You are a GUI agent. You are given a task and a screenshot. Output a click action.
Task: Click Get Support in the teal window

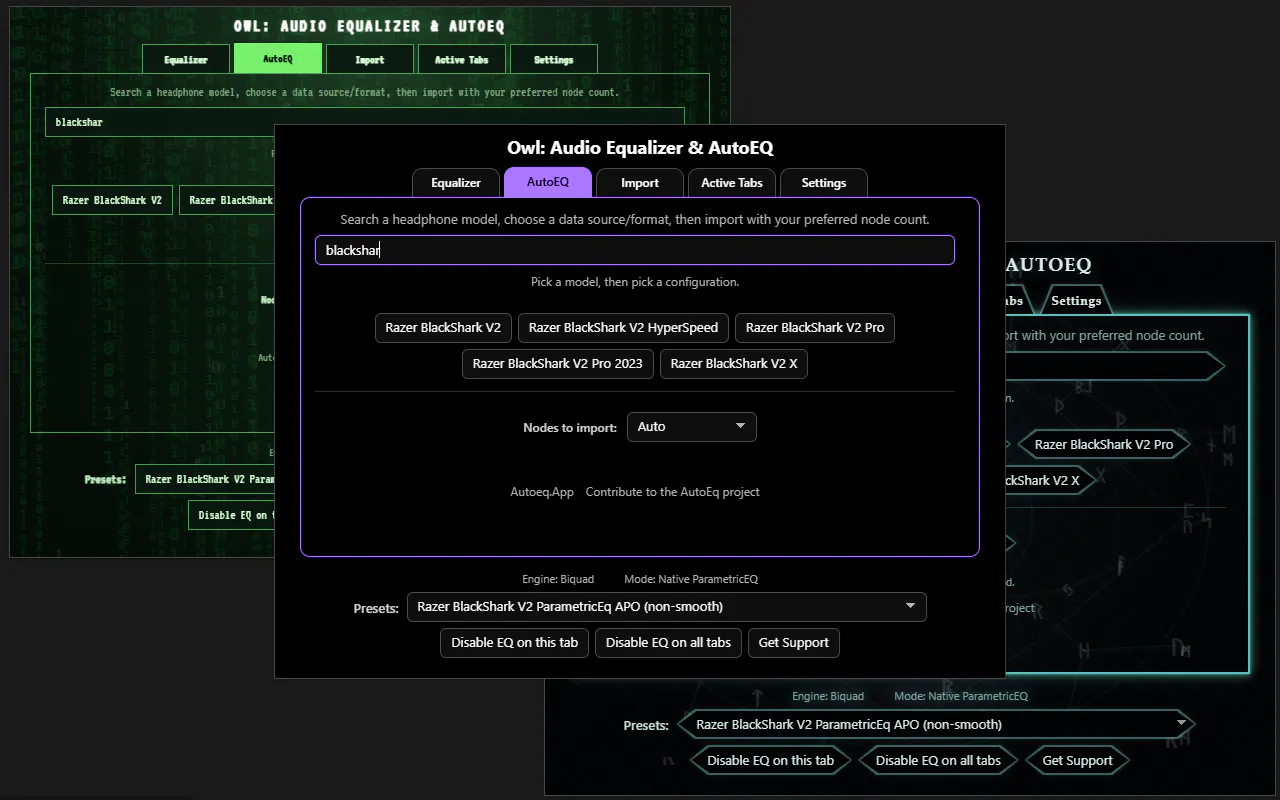point(1077,760)
